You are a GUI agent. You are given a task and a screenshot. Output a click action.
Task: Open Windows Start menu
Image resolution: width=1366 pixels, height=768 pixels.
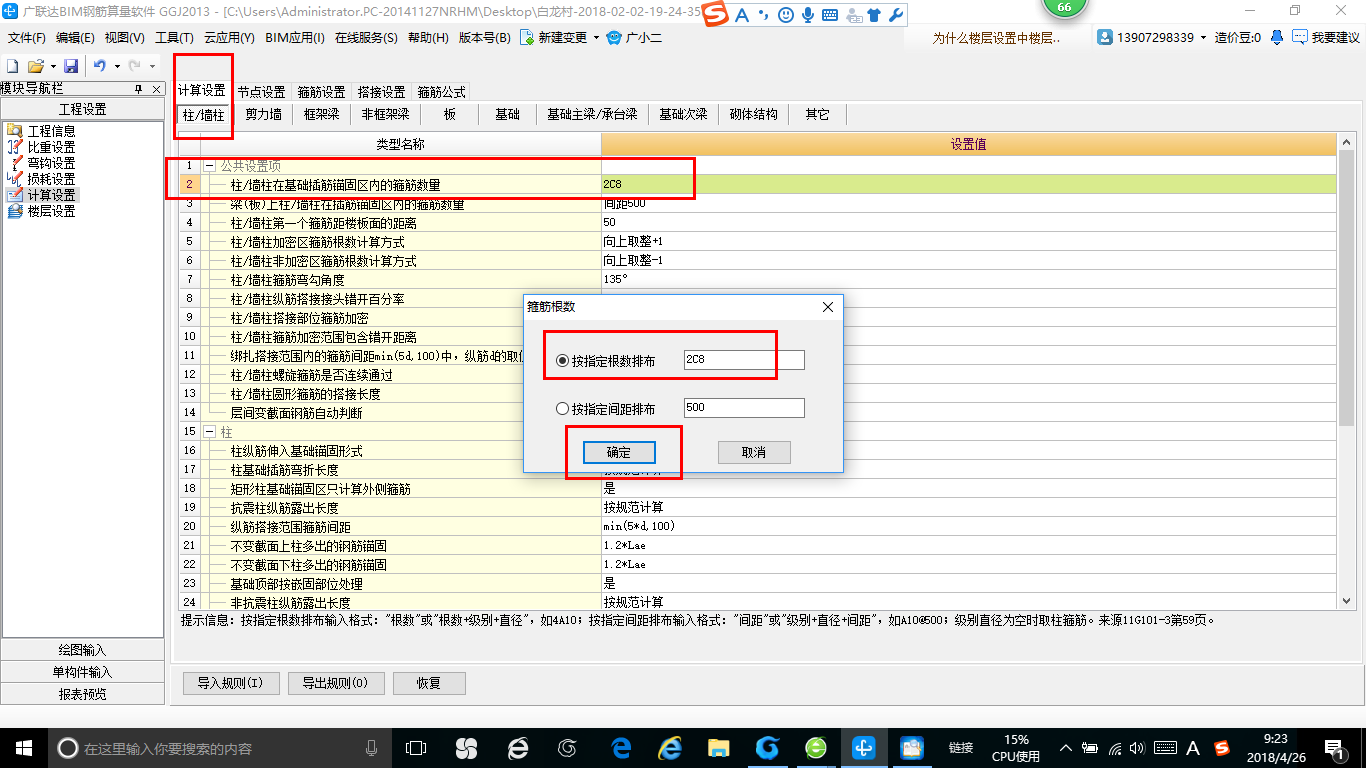23,747
